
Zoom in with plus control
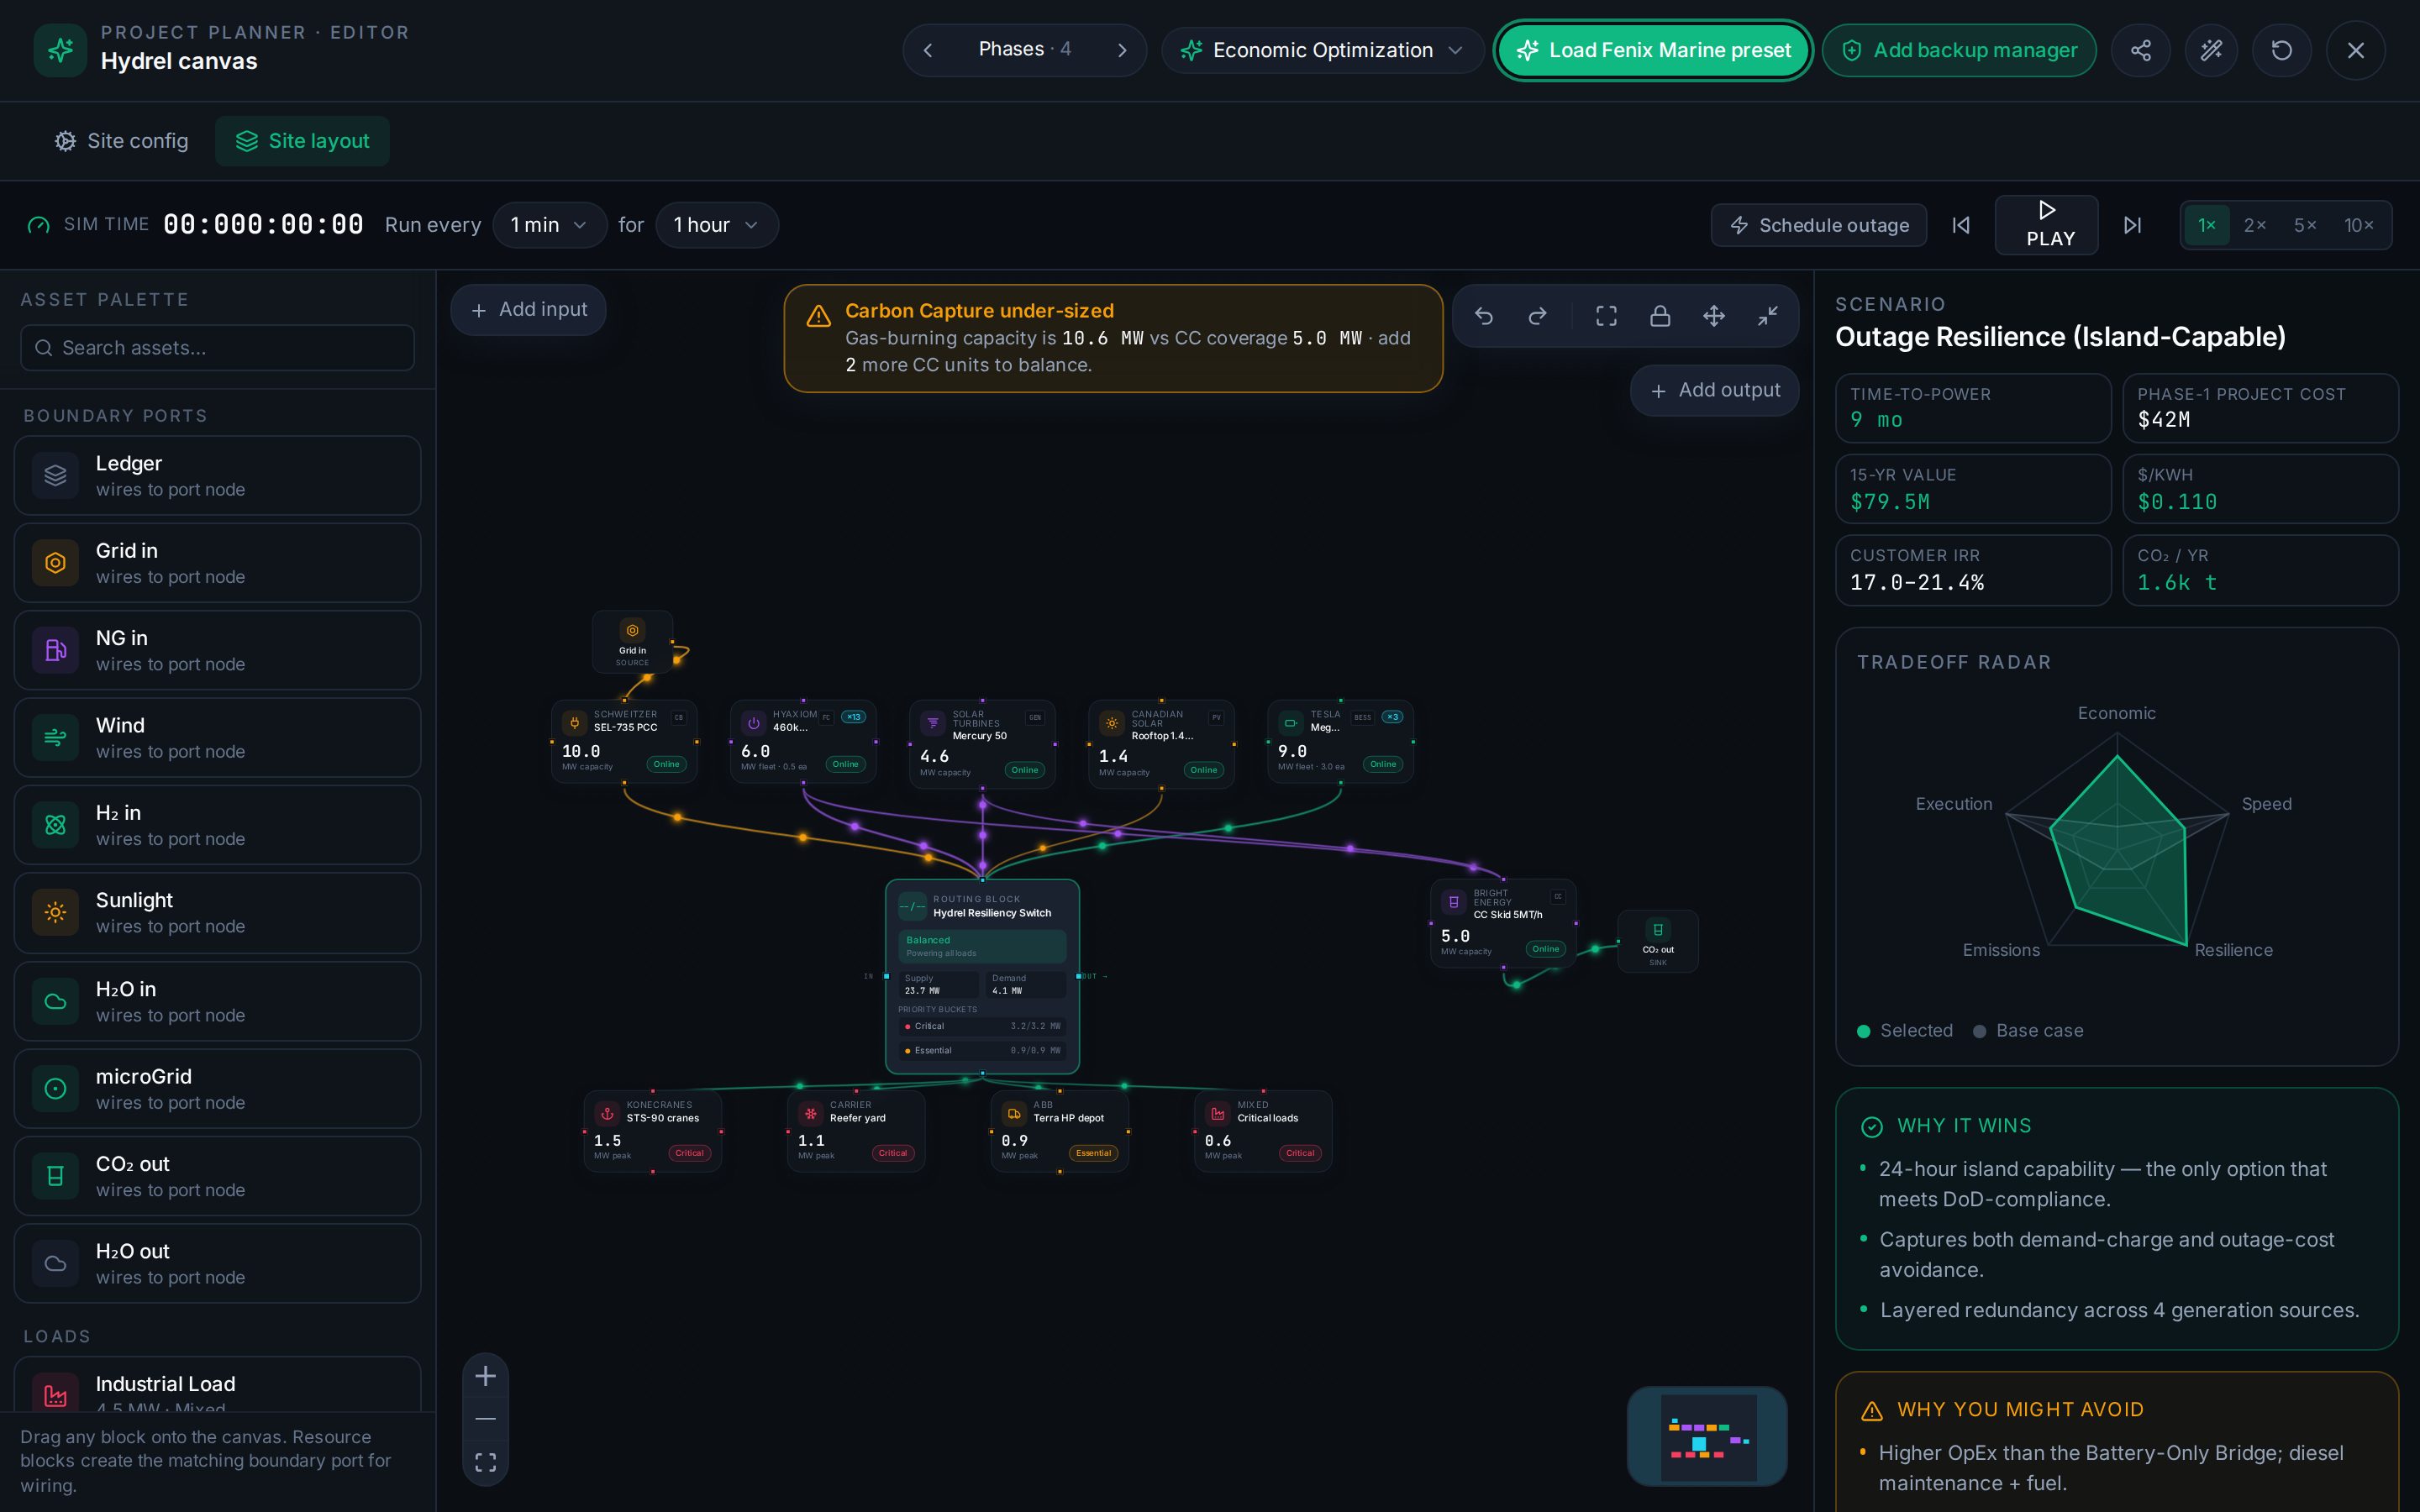point(485,1376)
